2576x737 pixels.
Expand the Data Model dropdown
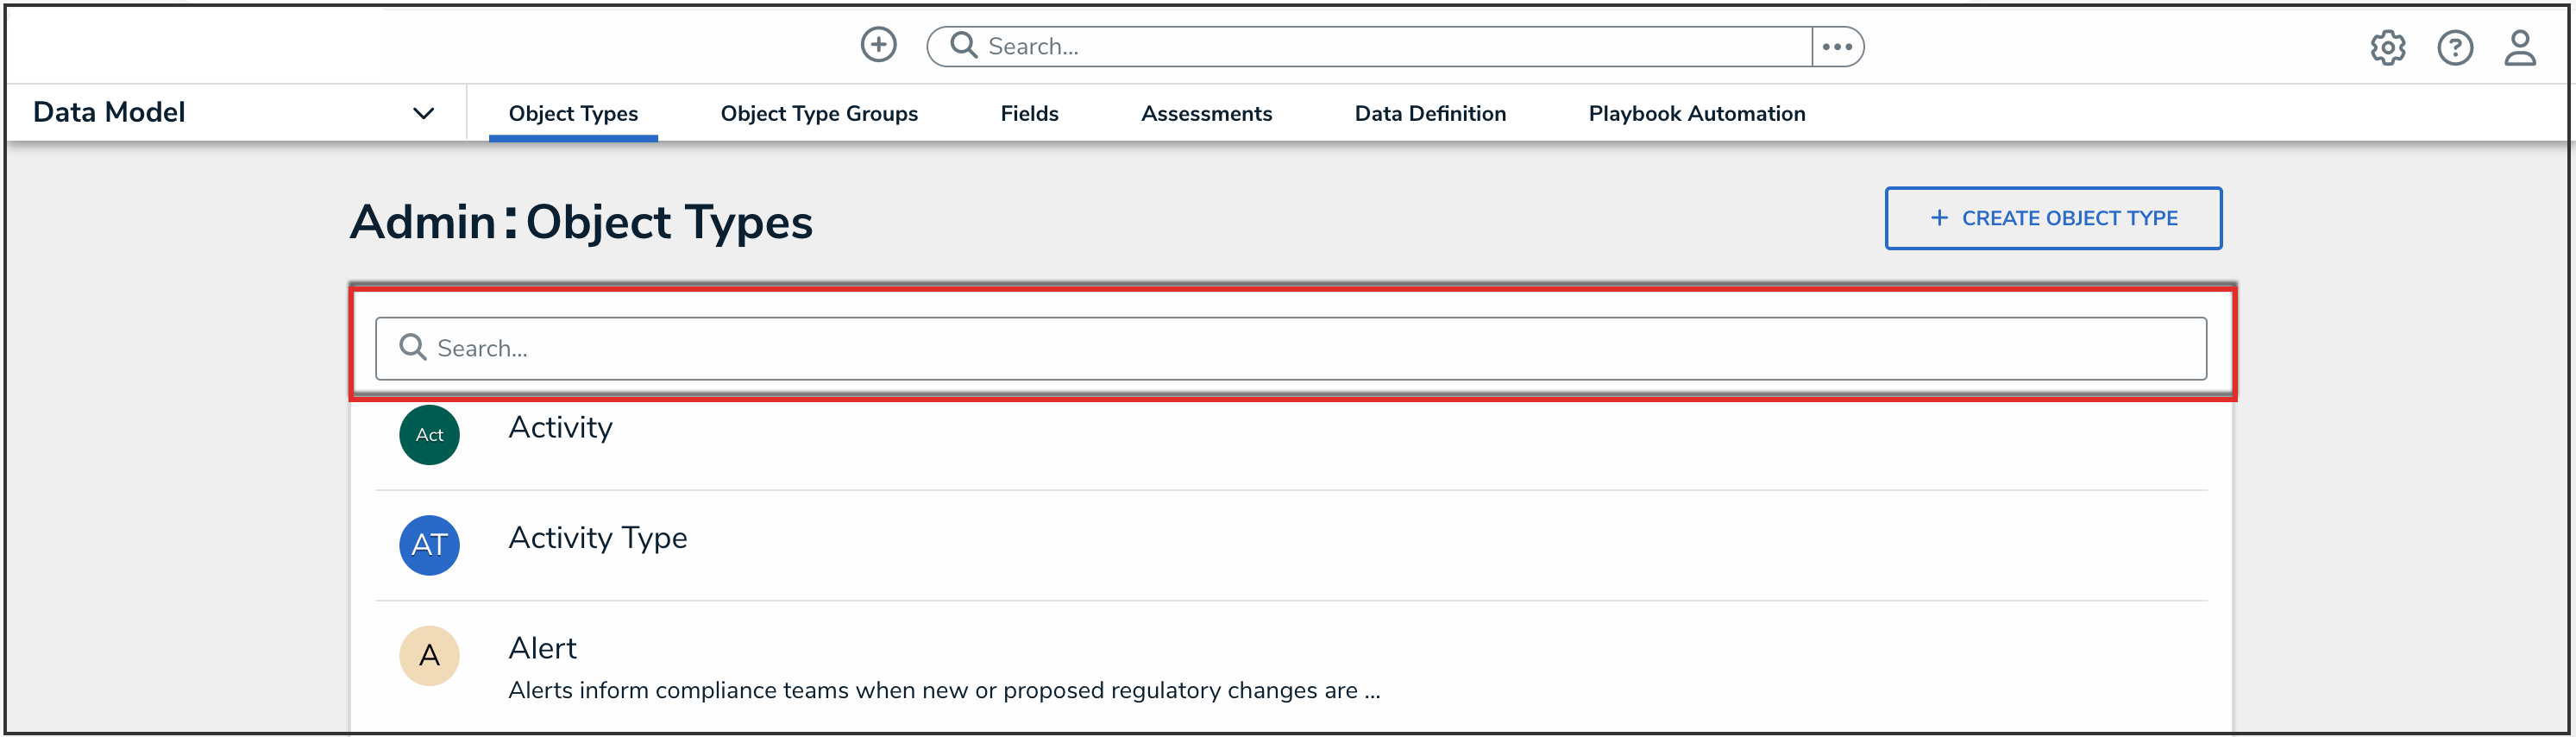coord(423,113)
